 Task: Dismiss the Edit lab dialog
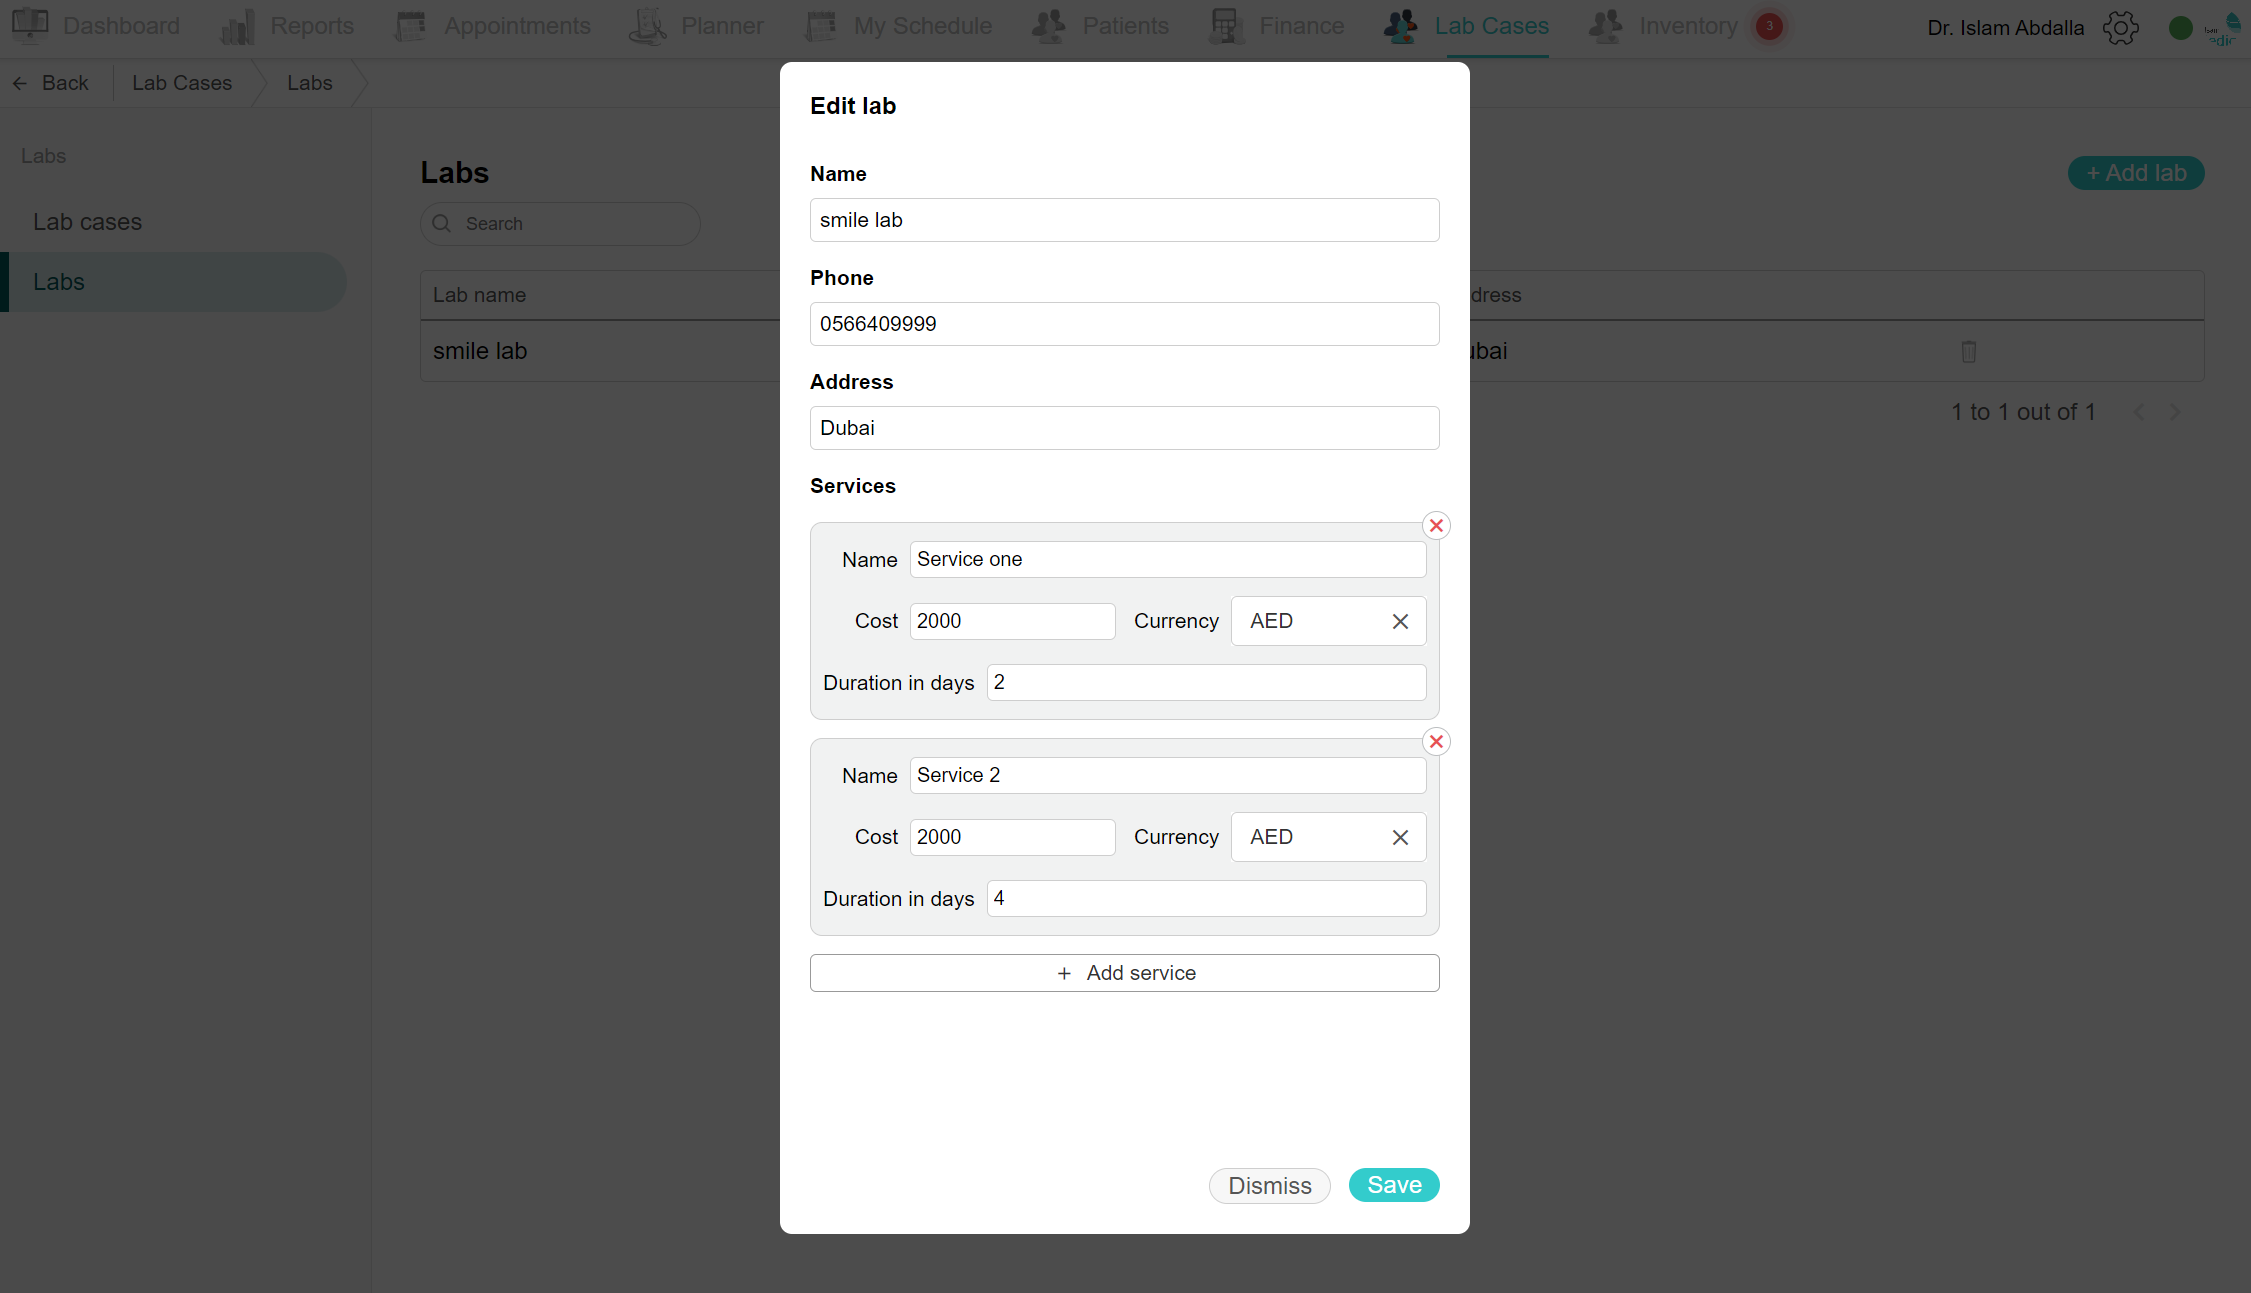pos(1269,1186)
